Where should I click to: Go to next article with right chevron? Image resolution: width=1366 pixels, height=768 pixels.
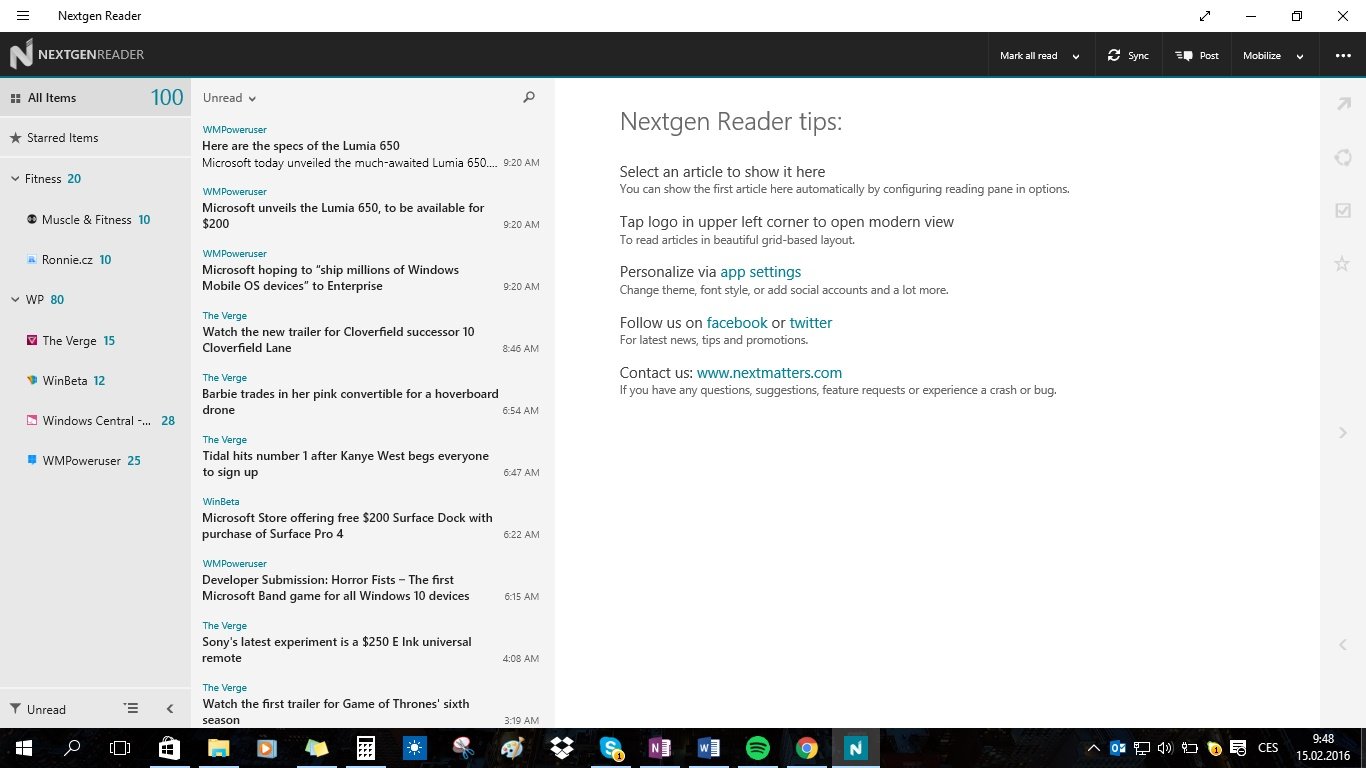click(1343, 433)
